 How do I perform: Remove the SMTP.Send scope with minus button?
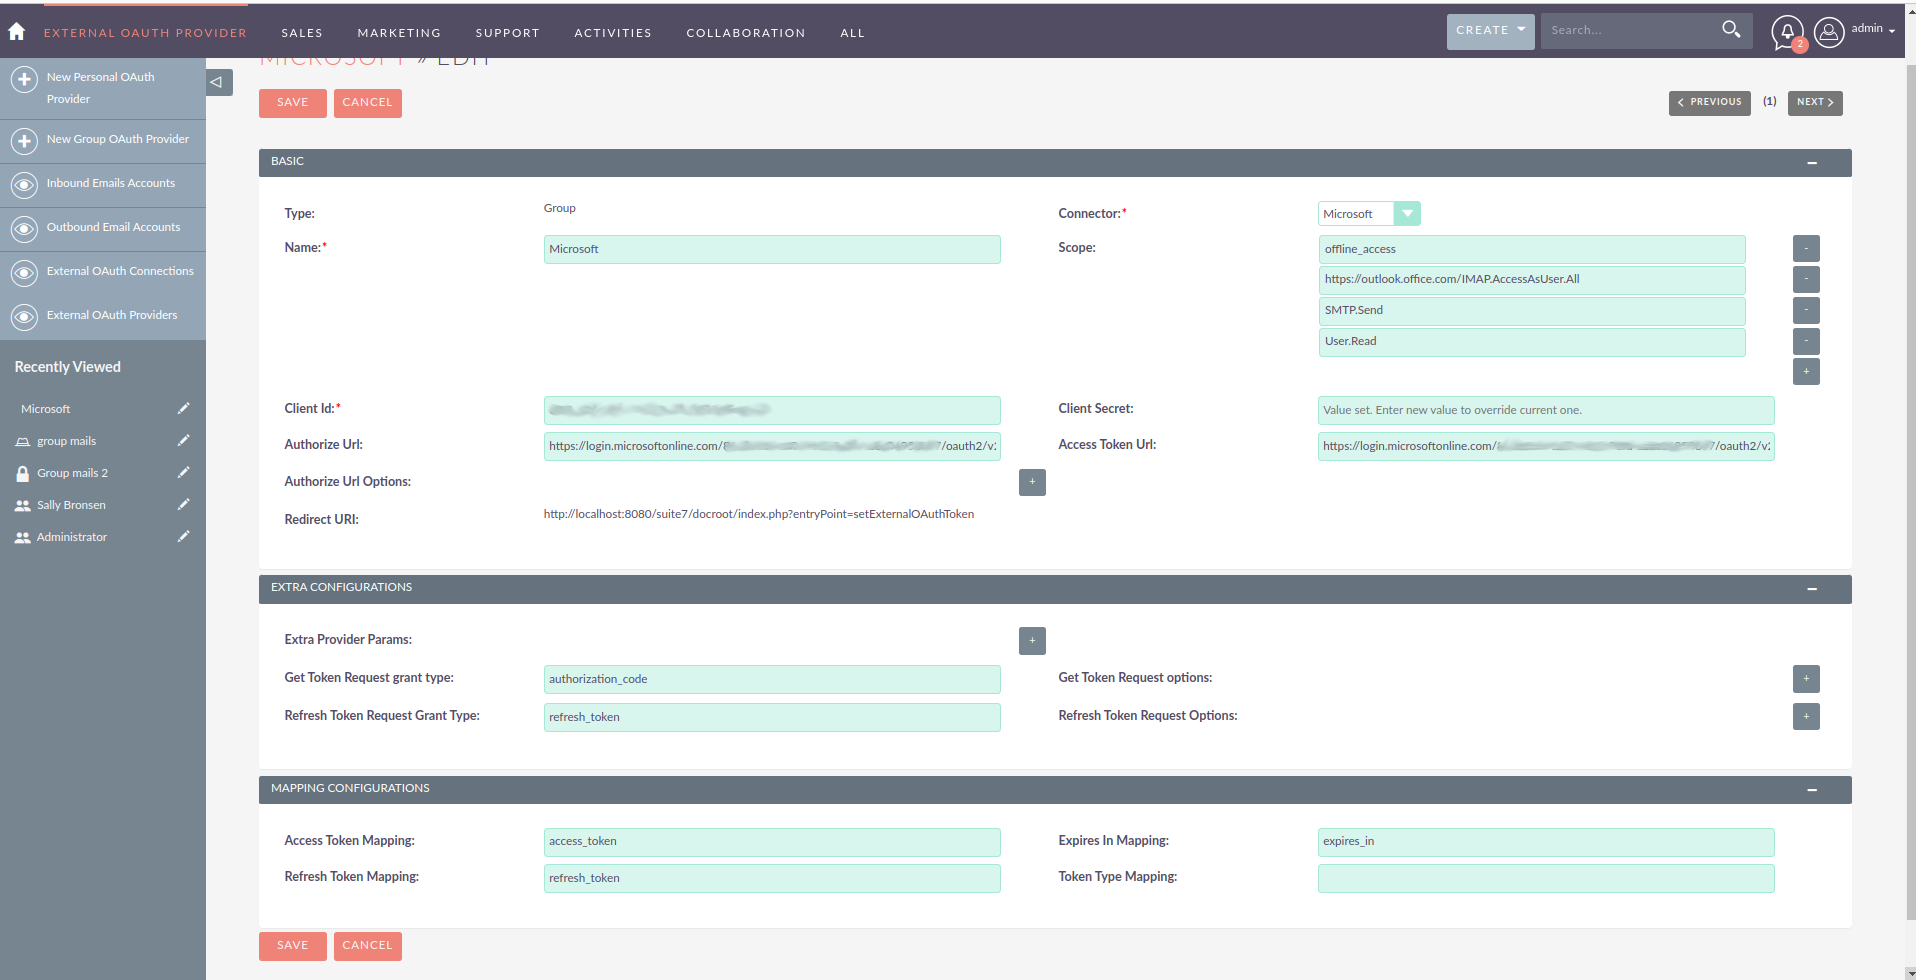1805,310
